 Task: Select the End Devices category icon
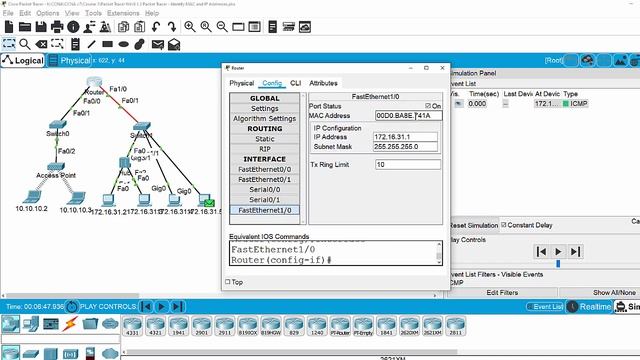click(31, 324)
